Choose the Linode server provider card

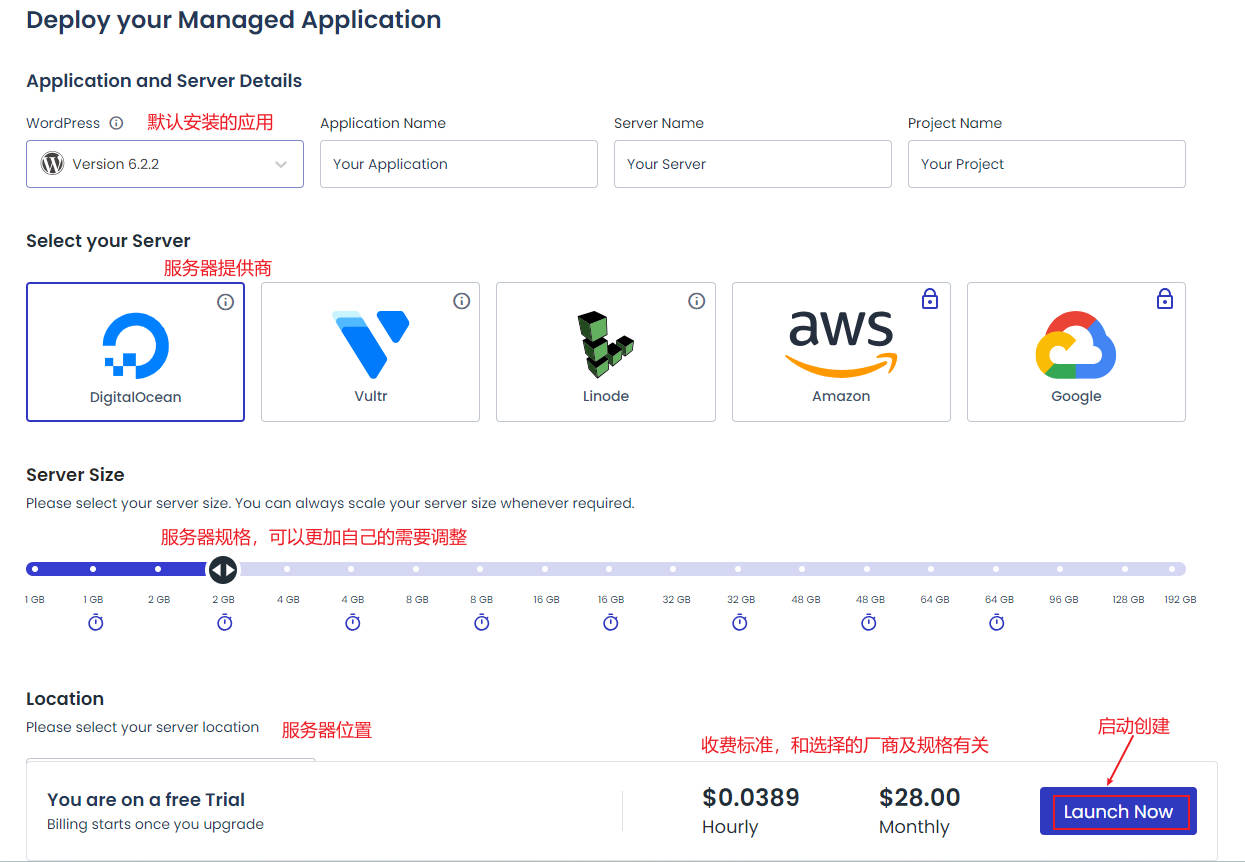[x=605, y=352]
